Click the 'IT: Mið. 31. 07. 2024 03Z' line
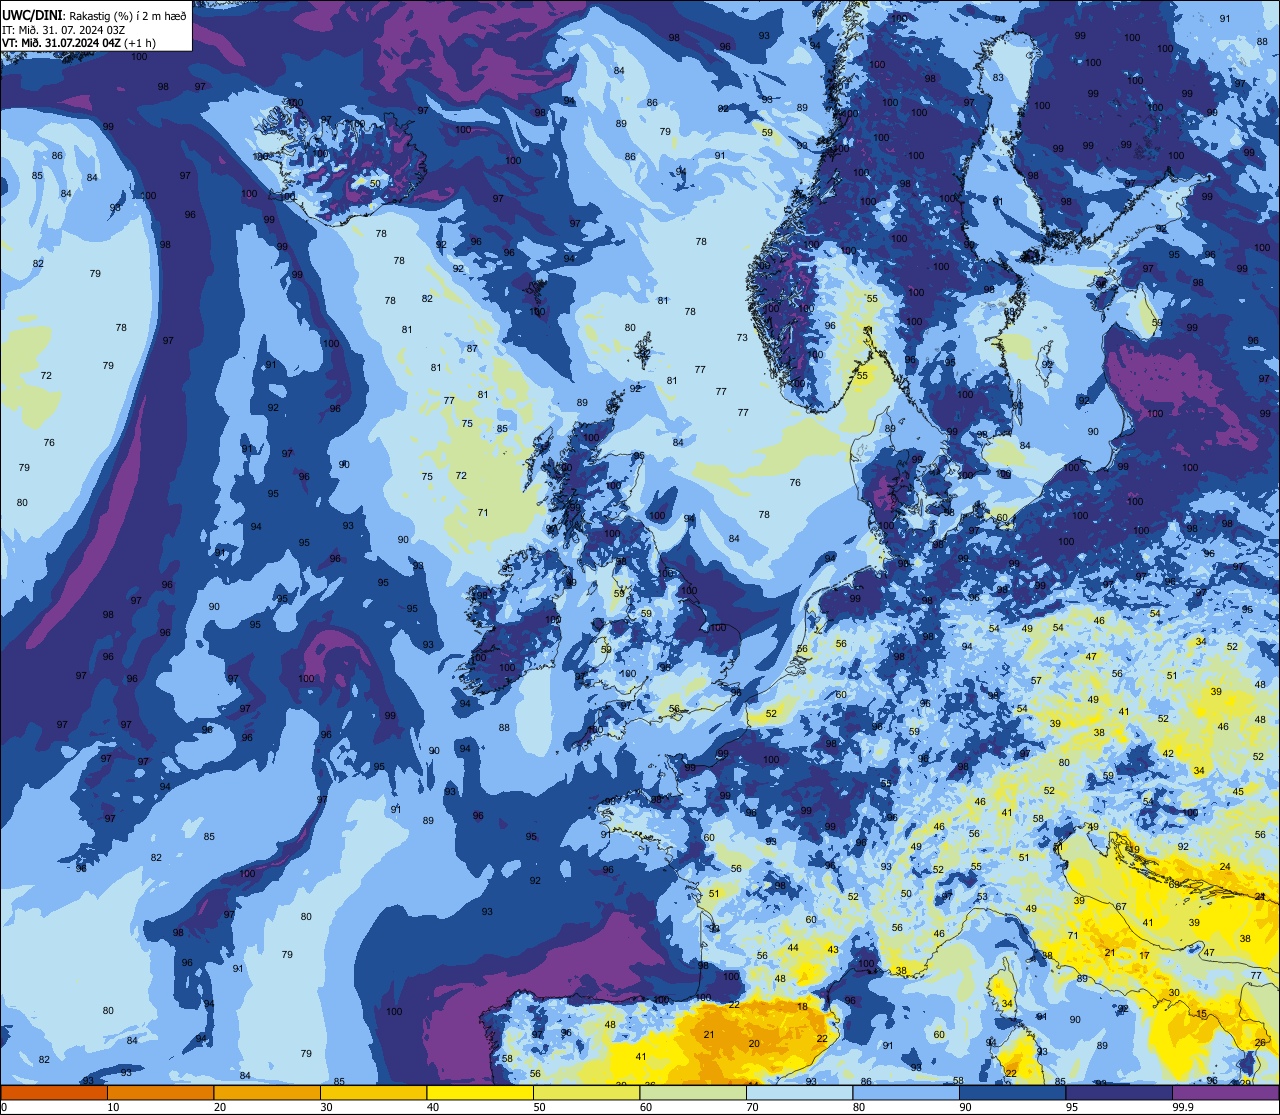 63,30
